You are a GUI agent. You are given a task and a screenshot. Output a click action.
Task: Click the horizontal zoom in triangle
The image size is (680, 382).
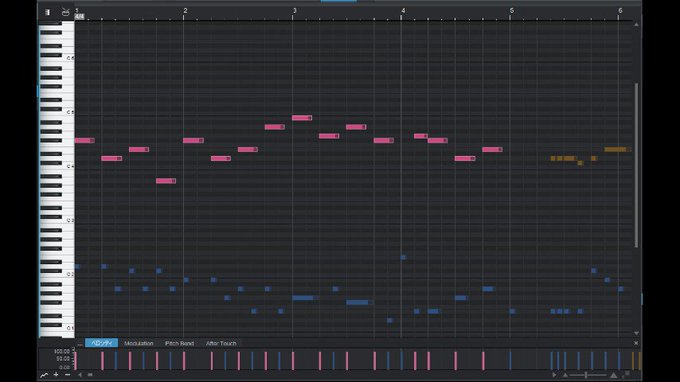pos(613,375)
